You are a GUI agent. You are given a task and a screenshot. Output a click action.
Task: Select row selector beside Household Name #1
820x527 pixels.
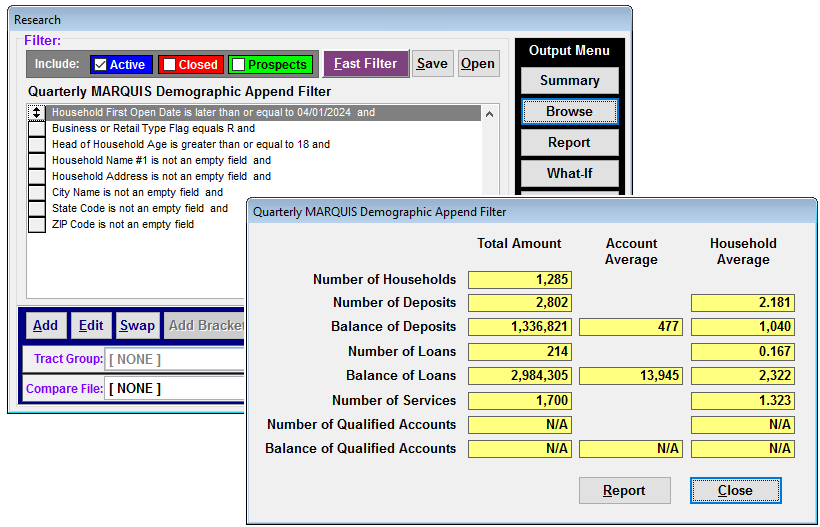click(36, 161)
